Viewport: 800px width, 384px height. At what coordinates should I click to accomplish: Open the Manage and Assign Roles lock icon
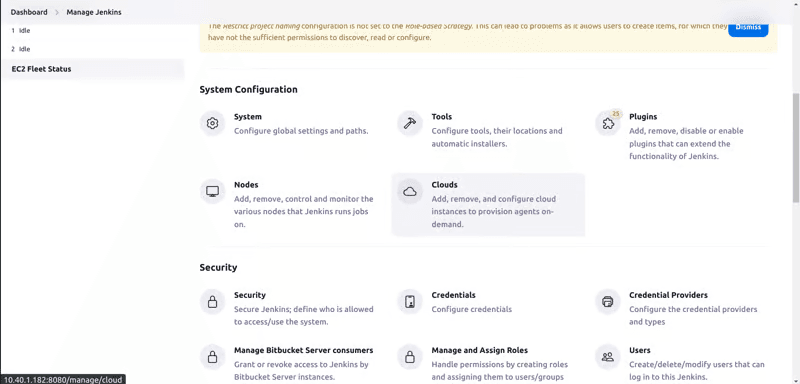pyautogui.click(x=410, y=357)
